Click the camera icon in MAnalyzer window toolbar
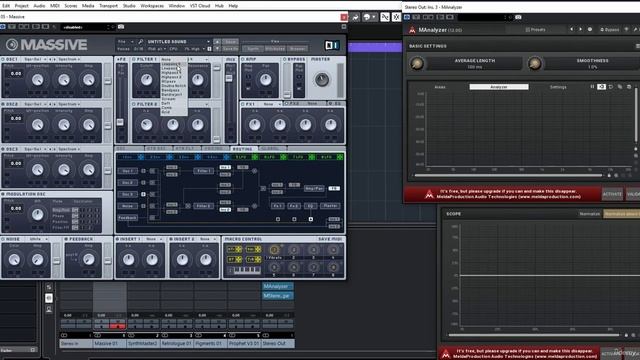This screenshot has height=360, width=640. pyautogui.click(x=518, y=17)
